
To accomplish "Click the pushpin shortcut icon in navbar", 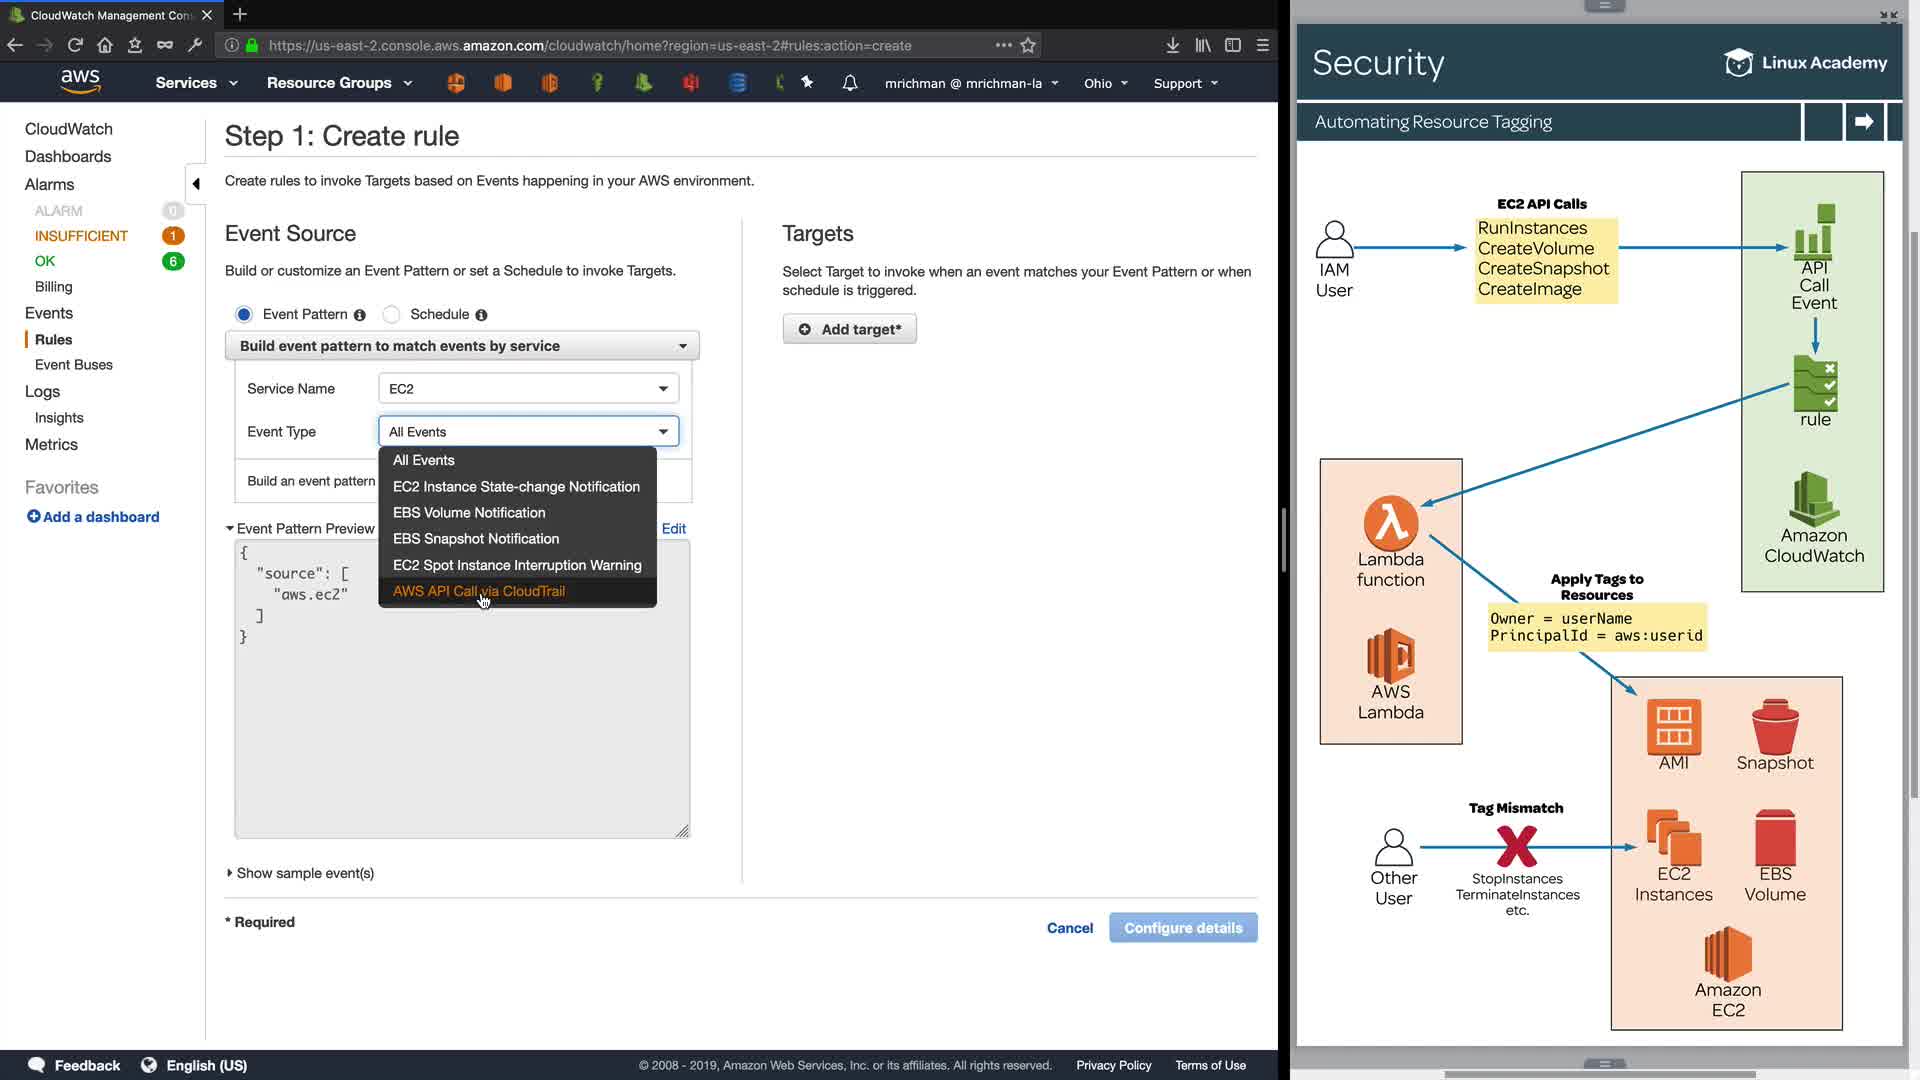I will (807, 82).
